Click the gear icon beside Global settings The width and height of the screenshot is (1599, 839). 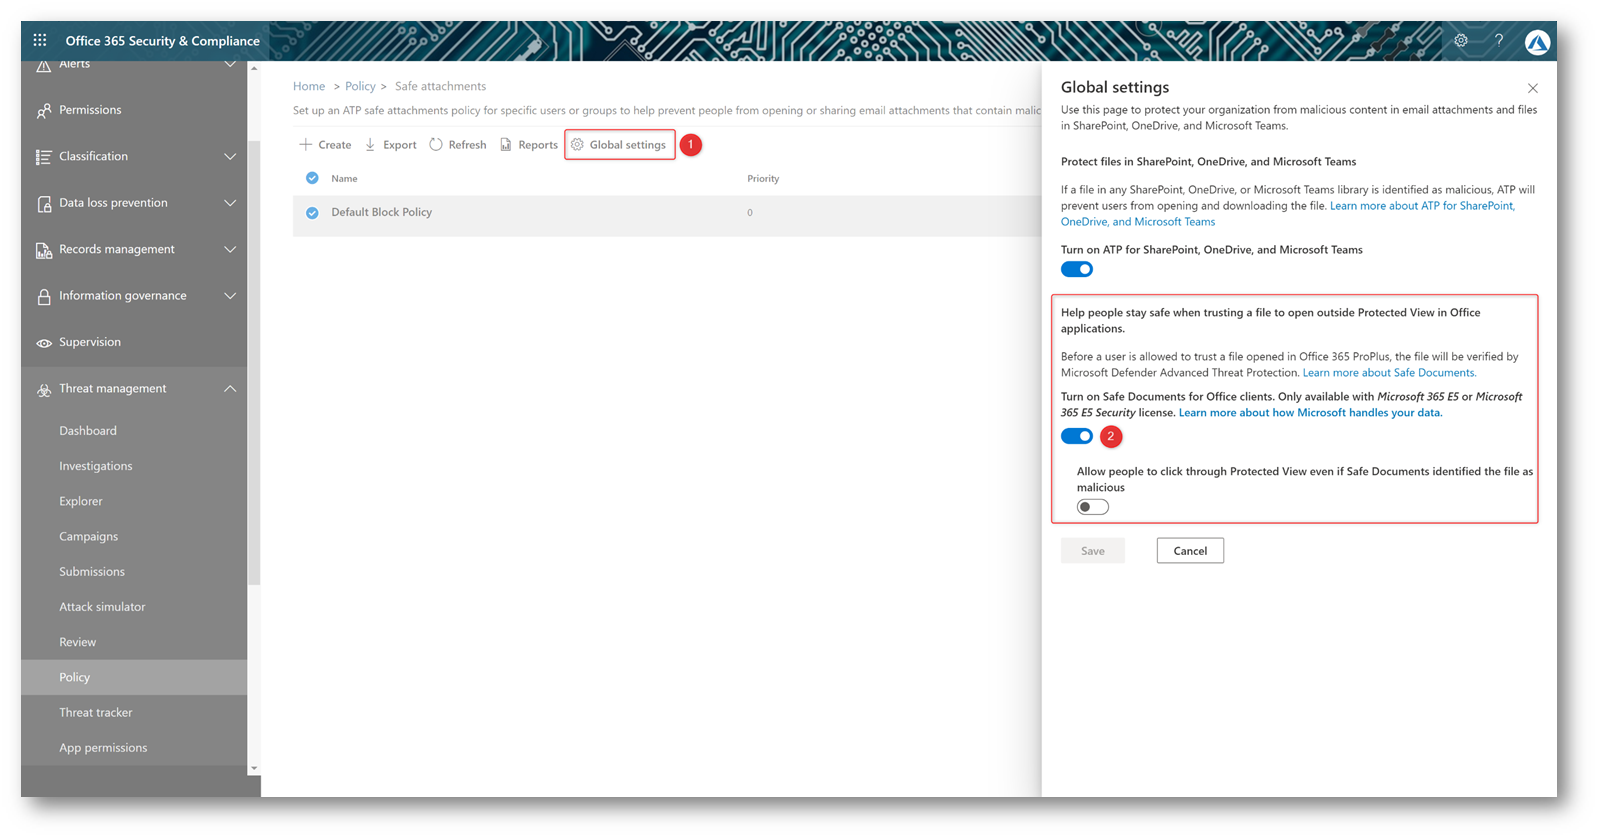[x=577, y=145]
